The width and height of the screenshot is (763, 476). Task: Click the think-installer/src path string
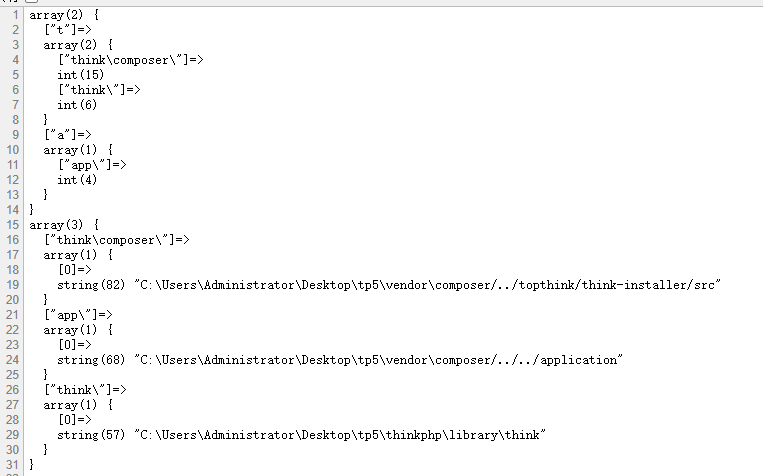428,285
